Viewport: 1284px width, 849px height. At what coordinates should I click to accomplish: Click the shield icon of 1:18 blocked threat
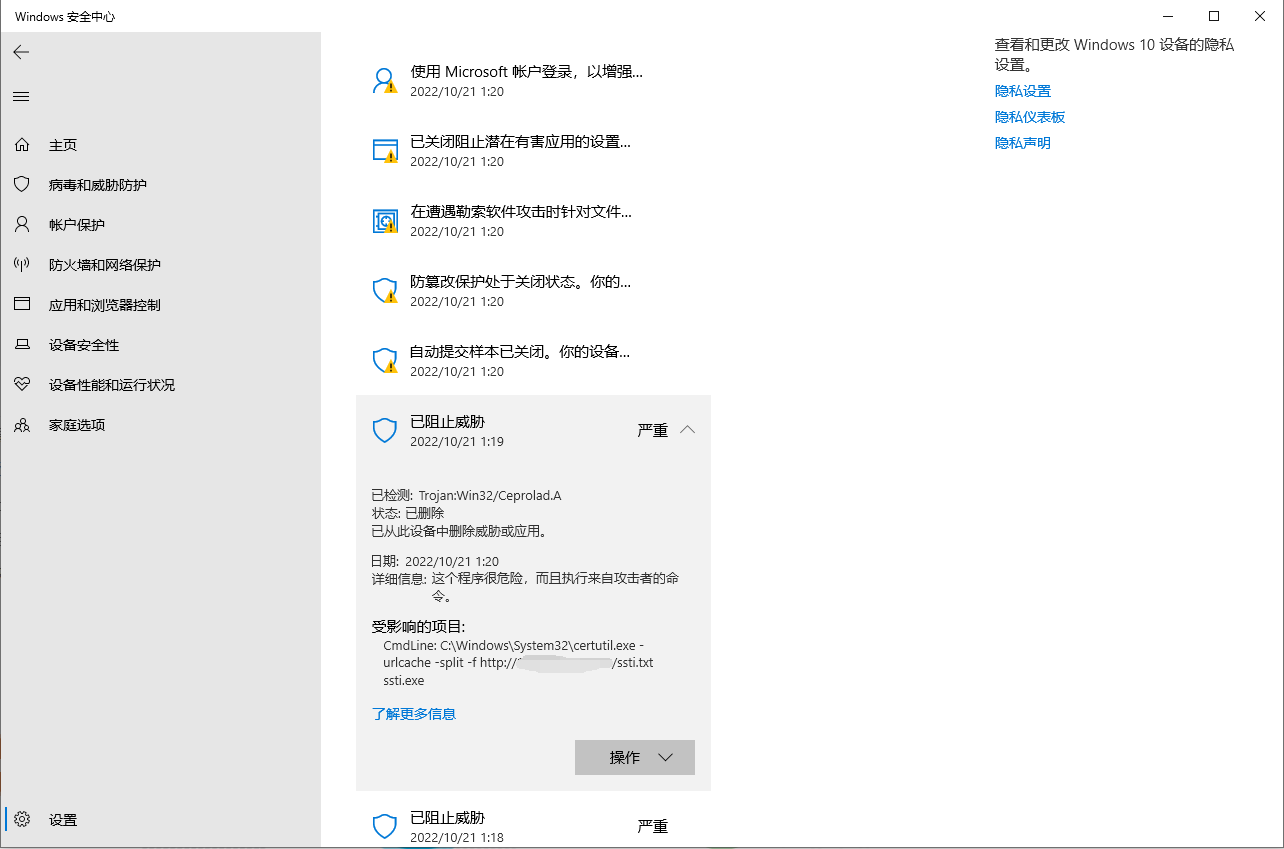(385, 826)
